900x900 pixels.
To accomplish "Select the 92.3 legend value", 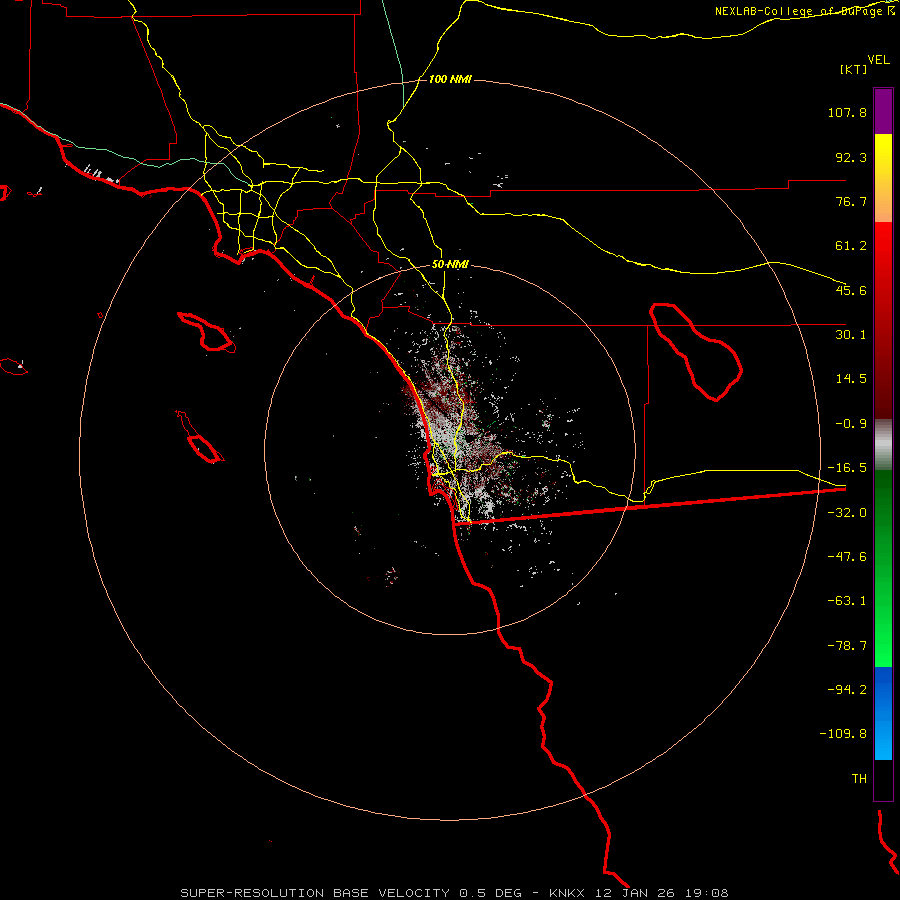I will [851, 157].
